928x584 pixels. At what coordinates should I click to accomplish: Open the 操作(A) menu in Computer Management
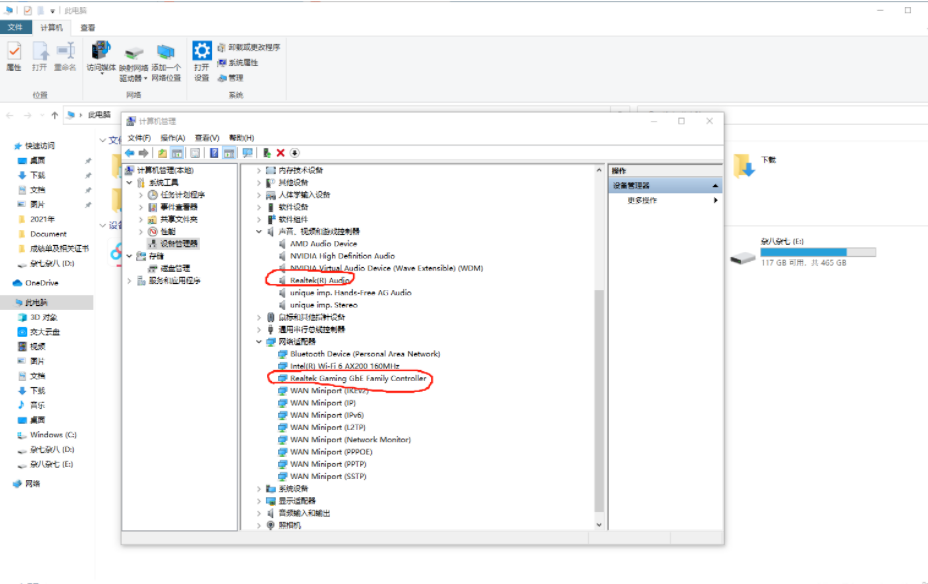tap(175, 136)
